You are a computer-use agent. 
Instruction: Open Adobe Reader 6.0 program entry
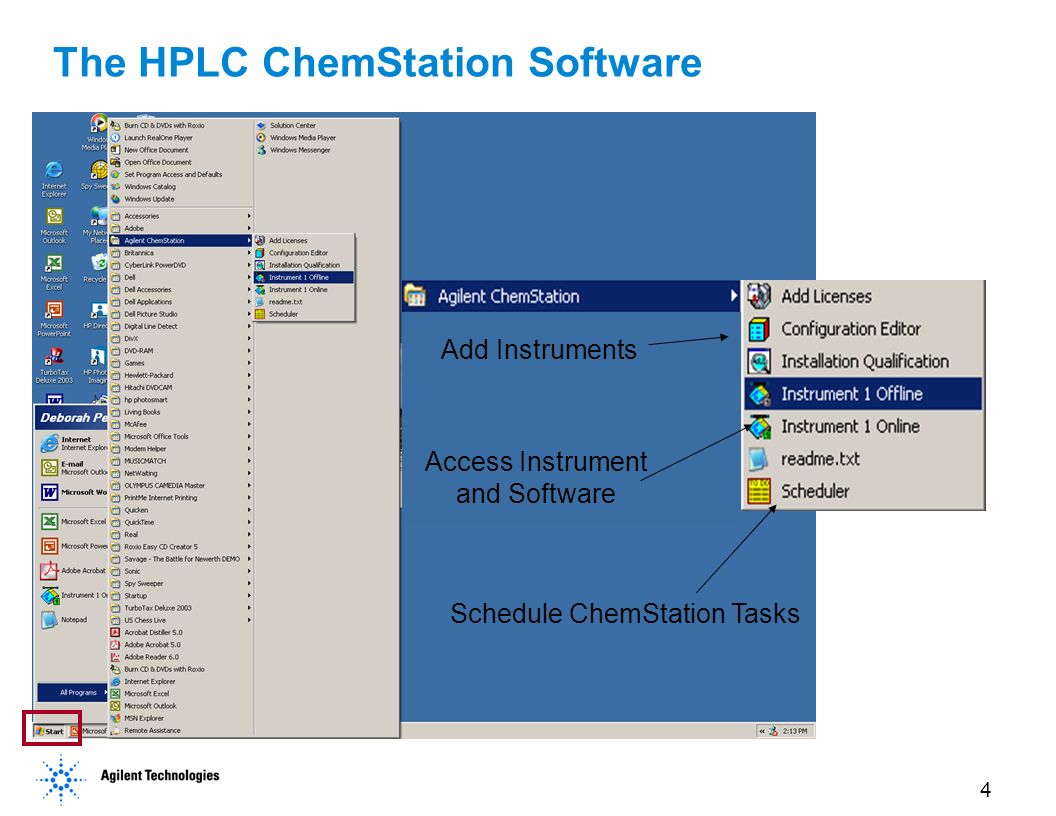tap(180, 657)
